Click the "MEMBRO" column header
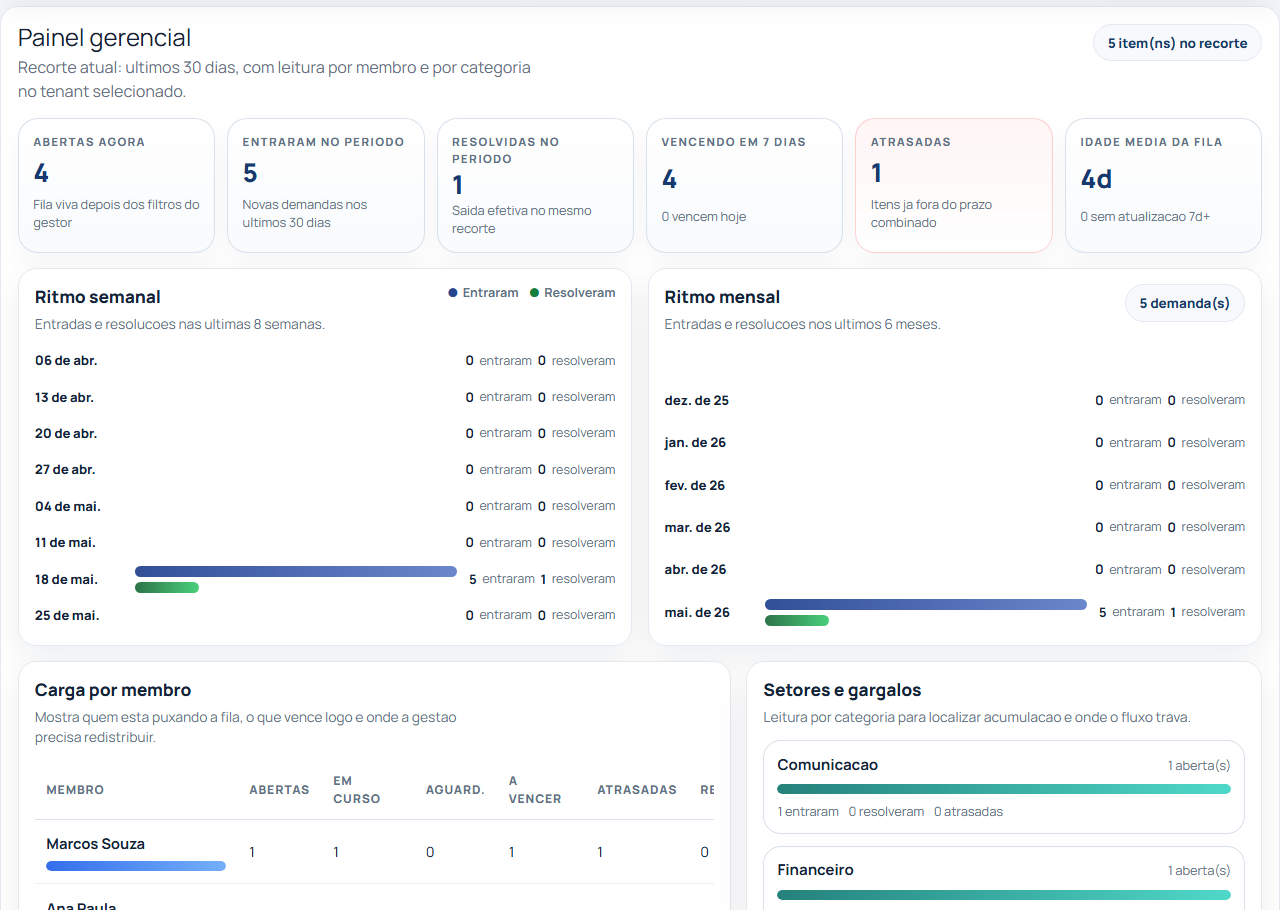This screenshot has width=1280, height=910. pyautogui.click(x=75, y=790)
